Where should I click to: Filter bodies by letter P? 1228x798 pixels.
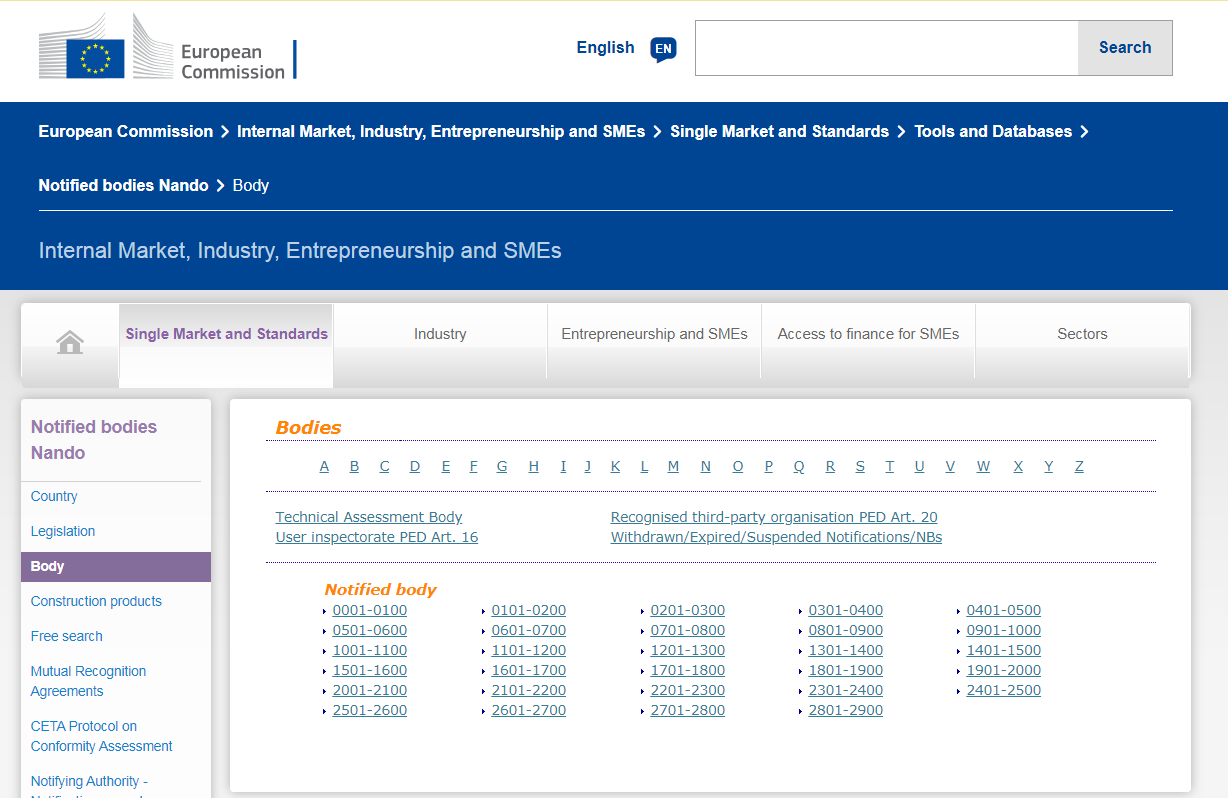[x=769, y=466]
